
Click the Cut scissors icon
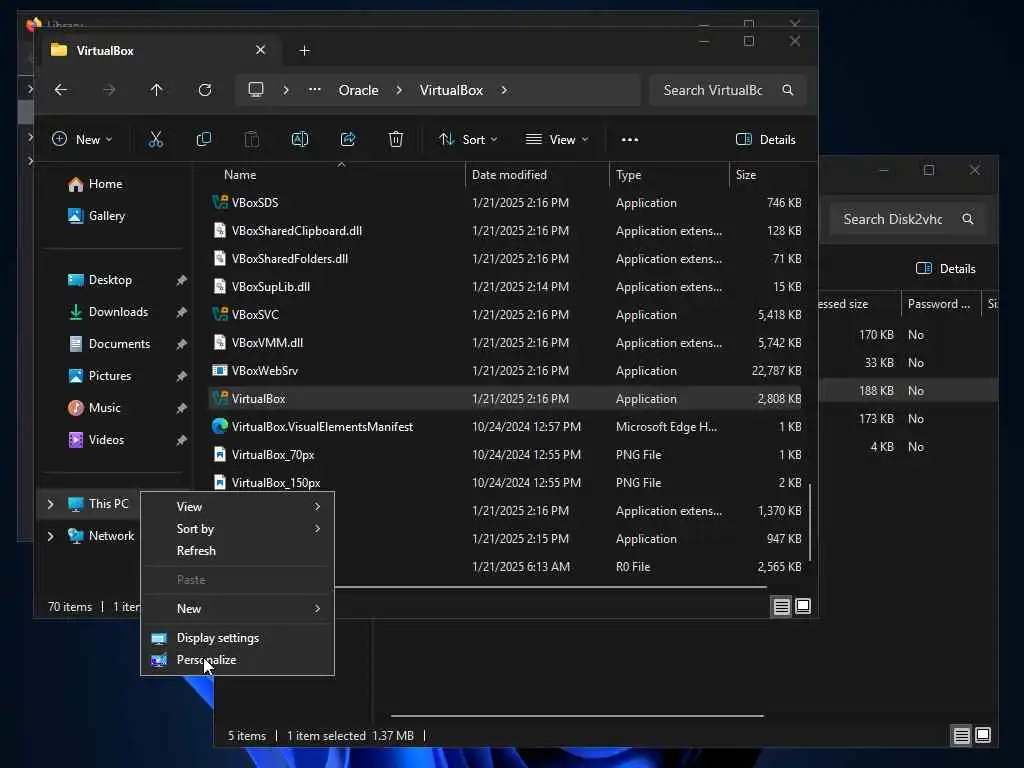point(155,139)
